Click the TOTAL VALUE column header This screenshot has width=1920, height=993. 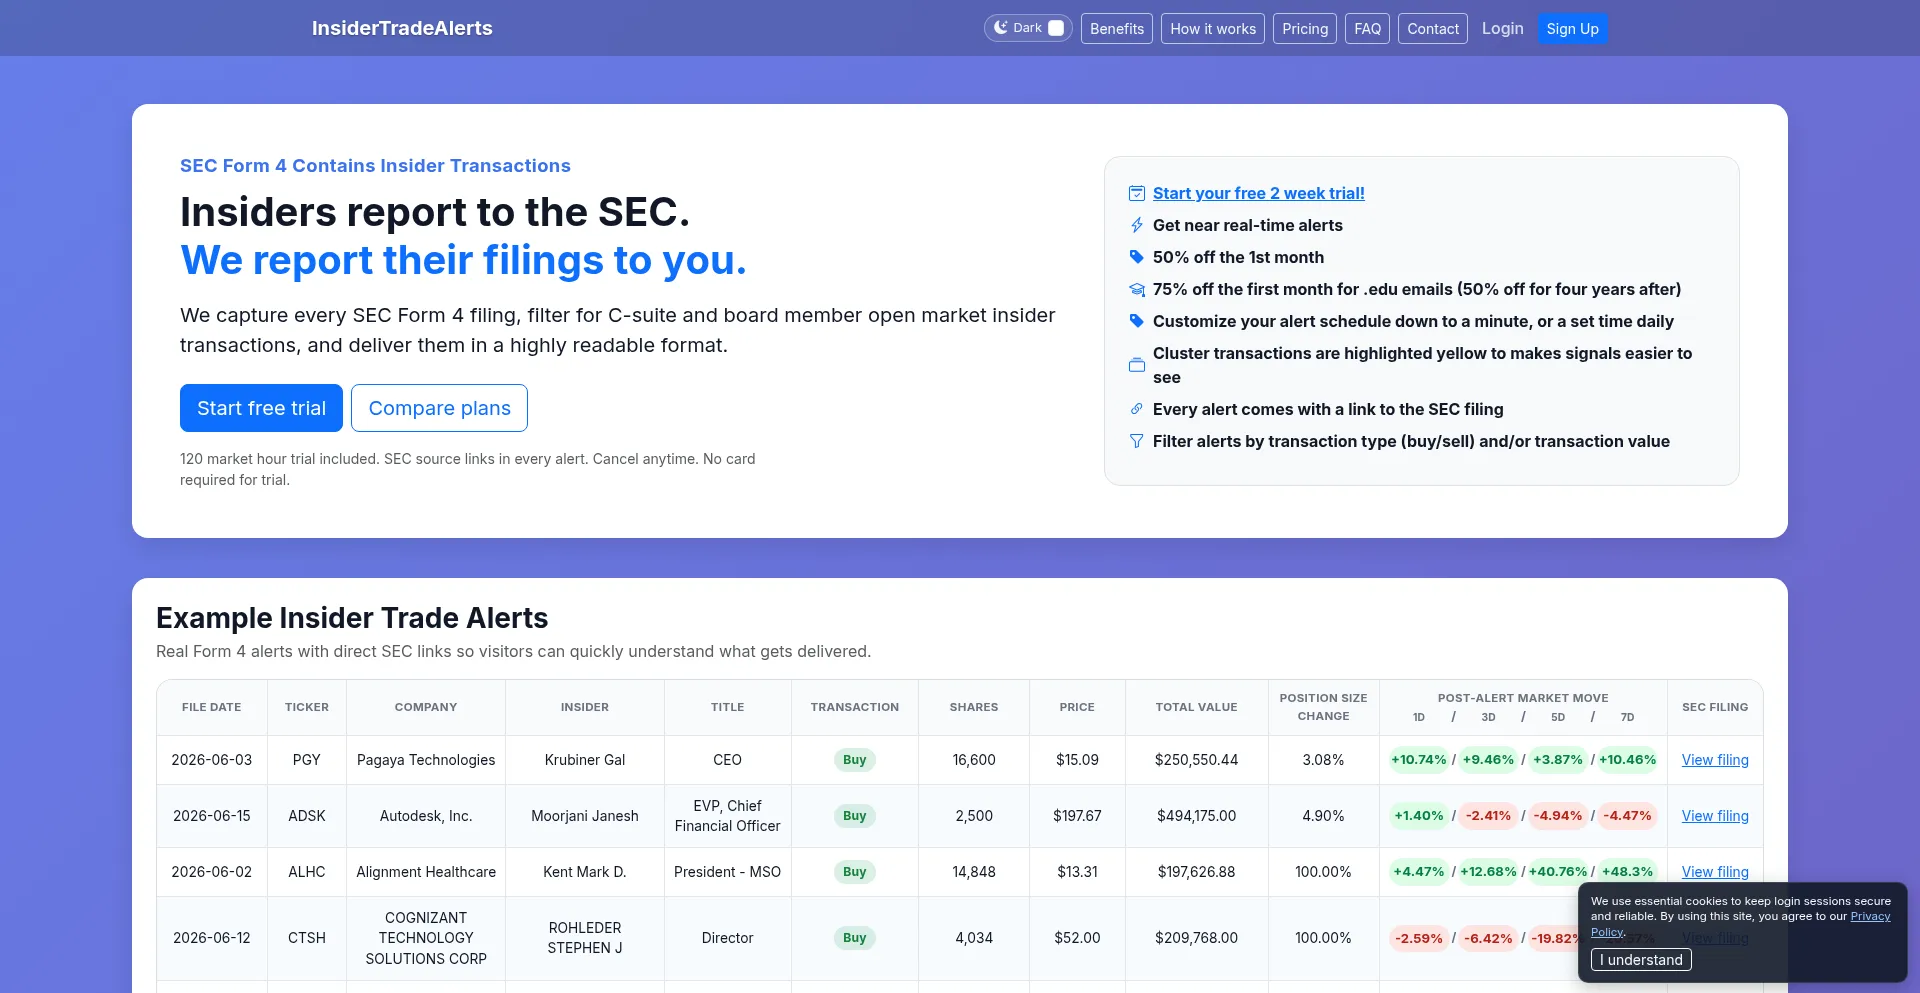(1196, 707)
